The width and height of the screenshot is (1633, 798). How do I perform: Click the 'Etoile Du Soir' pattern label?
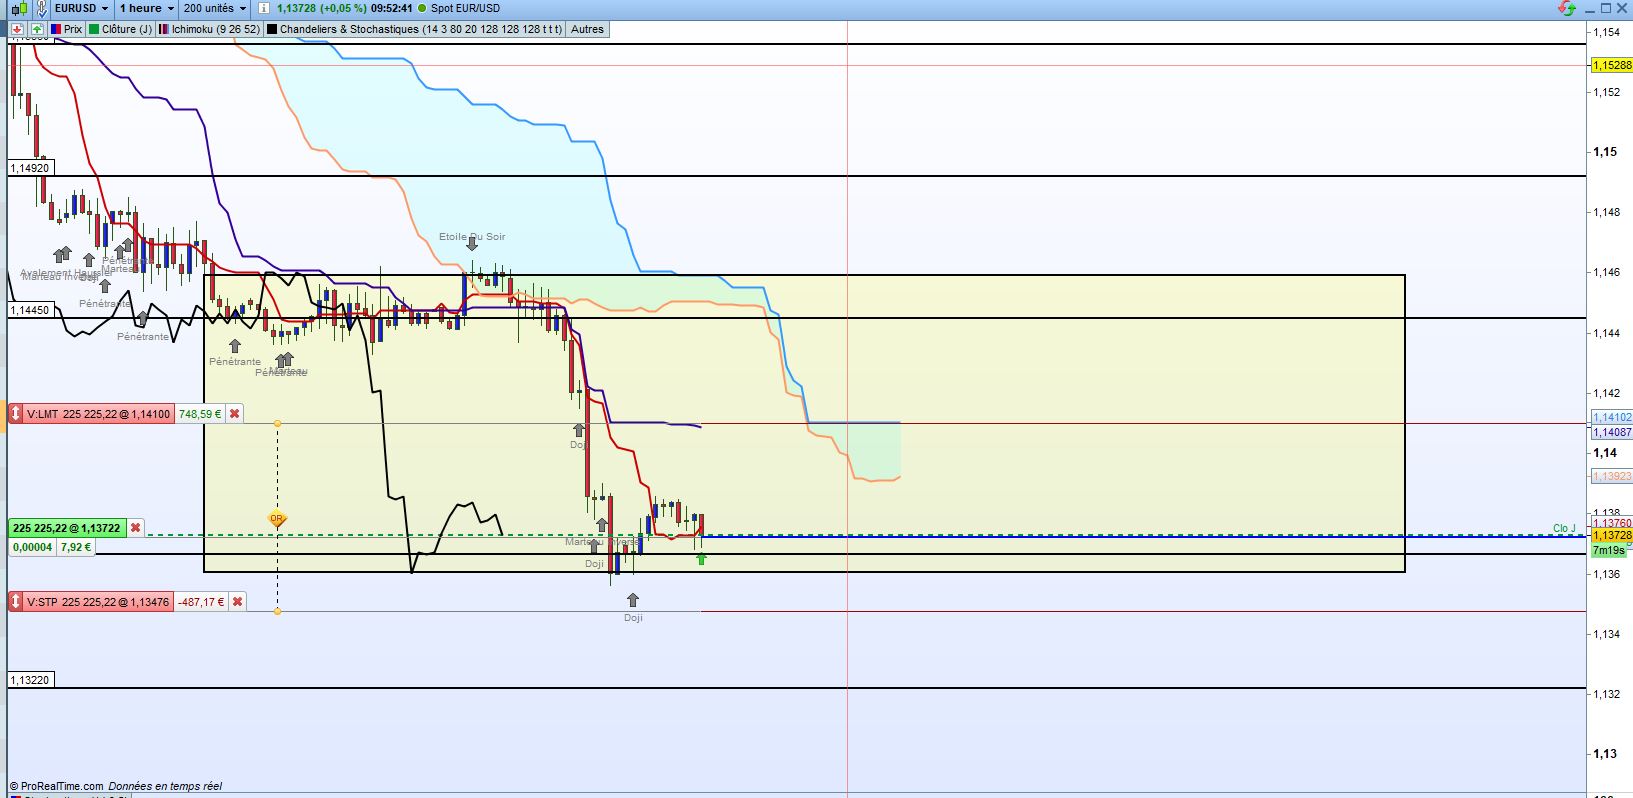(472, 236)
